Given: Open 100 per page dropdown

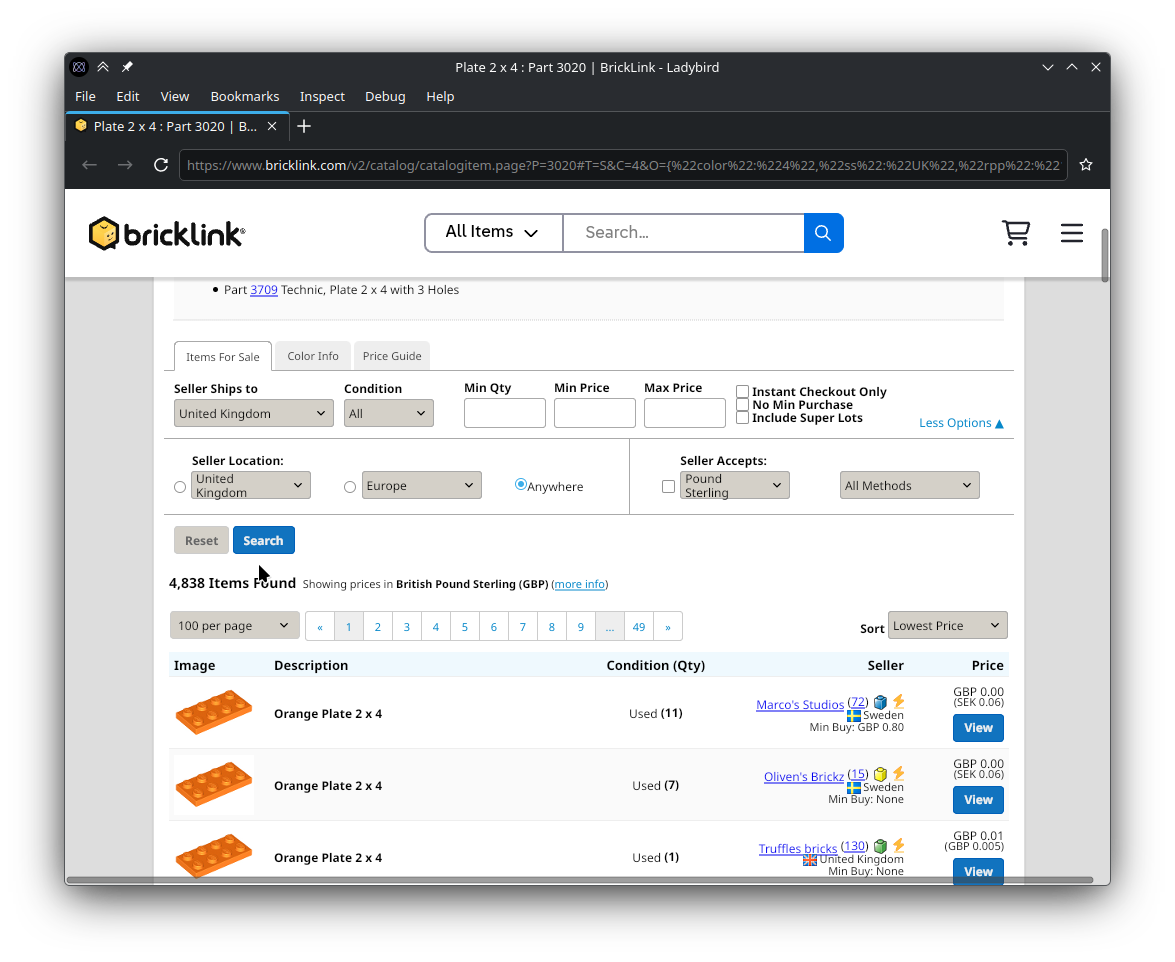Looking at the screenshot, I should coord(235,626).
